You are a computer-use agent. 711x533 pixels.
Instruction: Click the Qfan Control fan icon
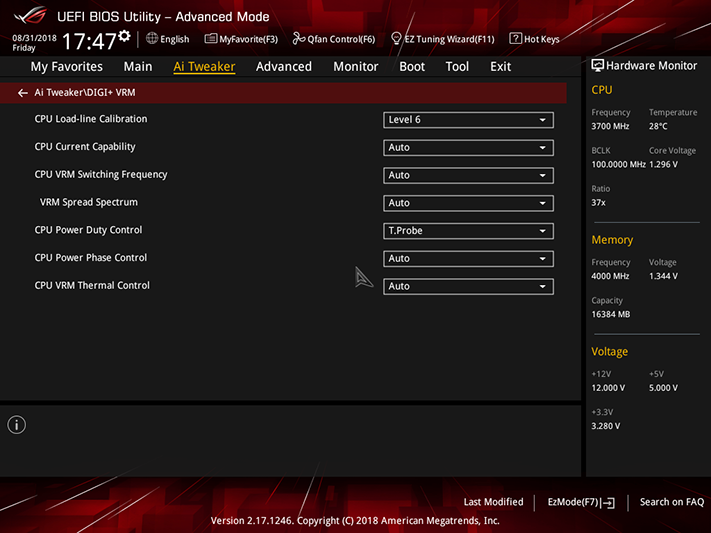298,39
